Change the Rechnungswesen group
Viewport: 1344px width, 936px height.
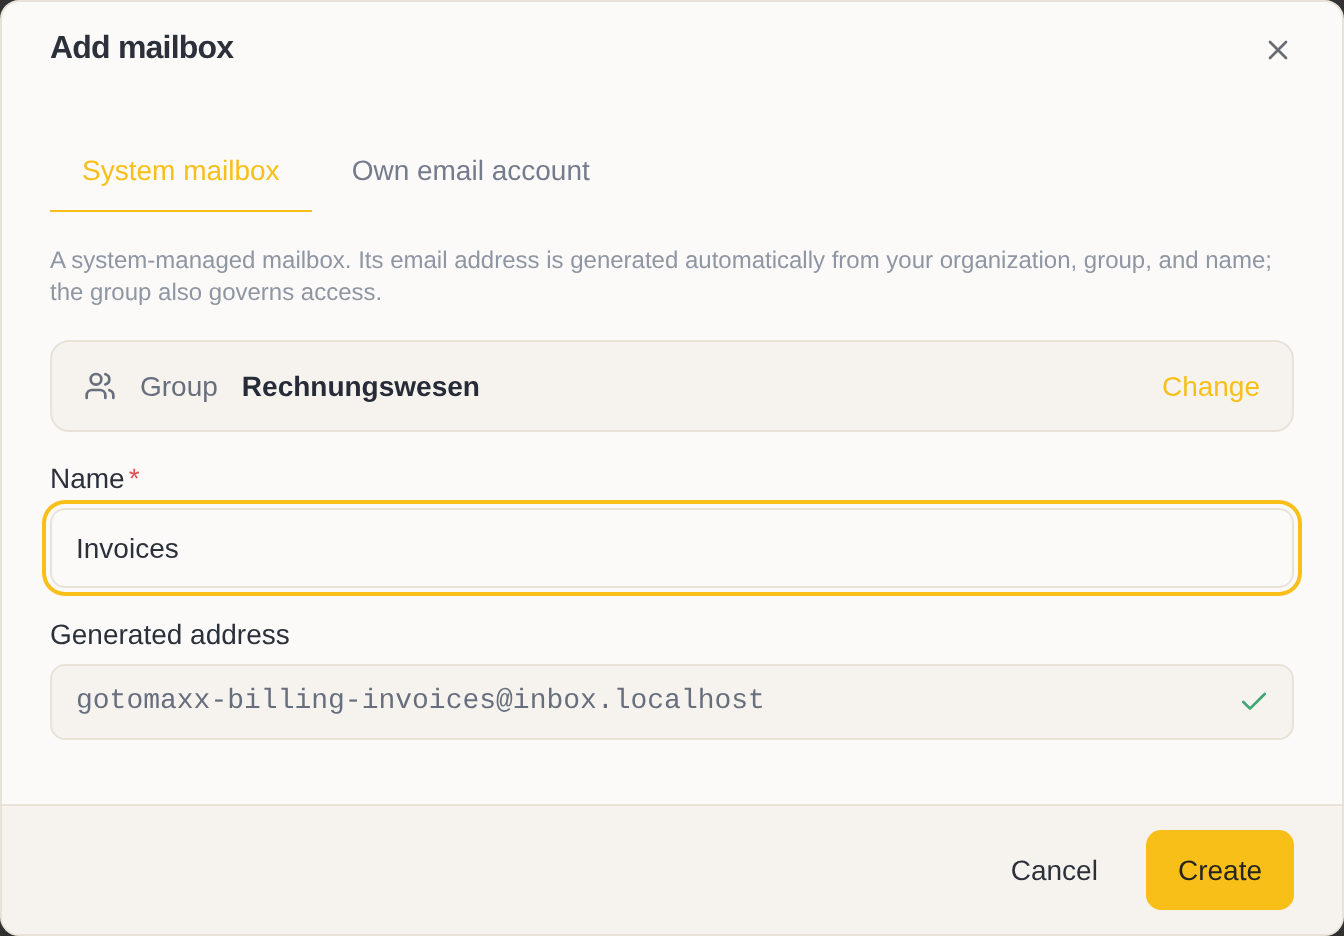click(x=1210, y=387)
